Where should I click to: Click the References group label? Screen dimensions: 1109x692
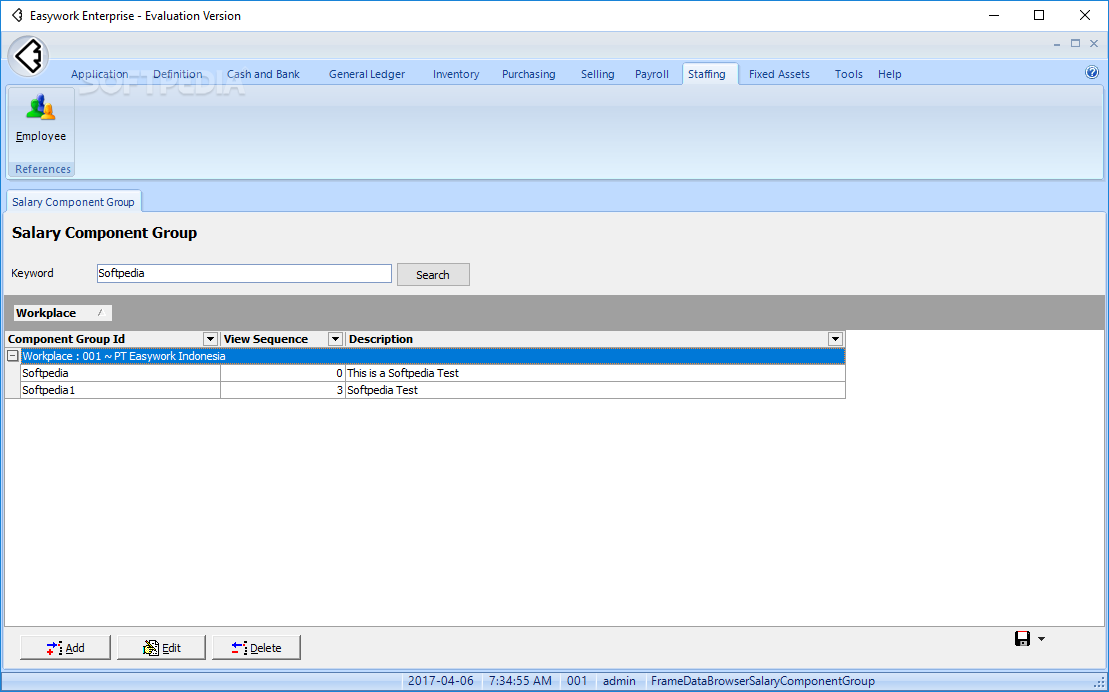42,169
